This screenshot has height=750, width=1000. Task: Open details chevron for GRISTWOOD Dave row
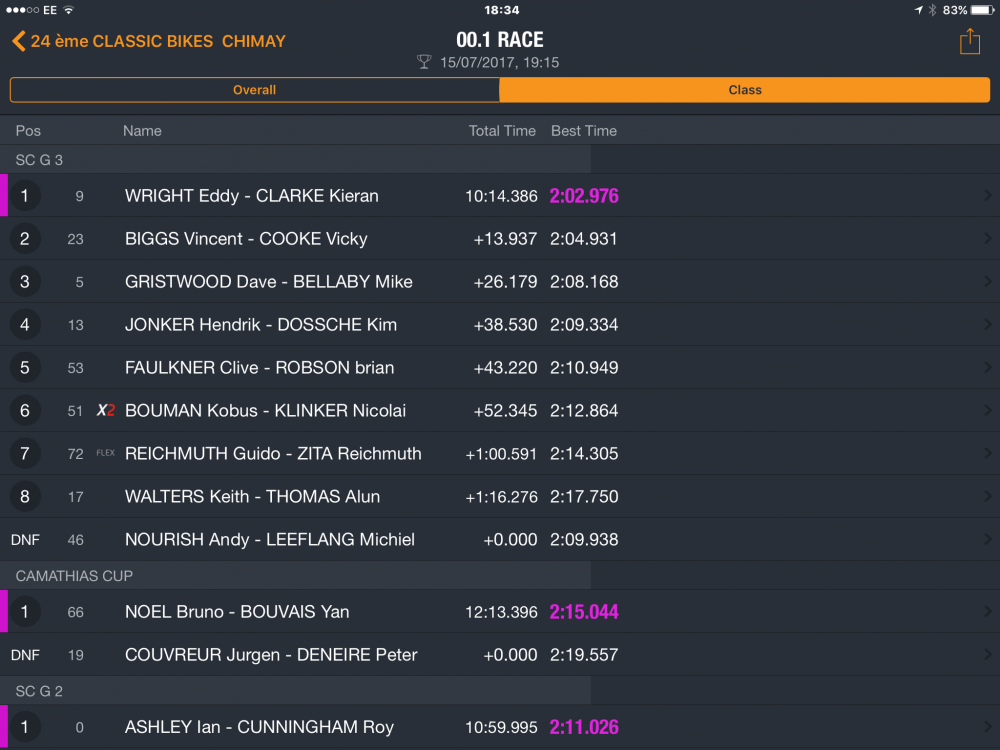coord(987,281)
